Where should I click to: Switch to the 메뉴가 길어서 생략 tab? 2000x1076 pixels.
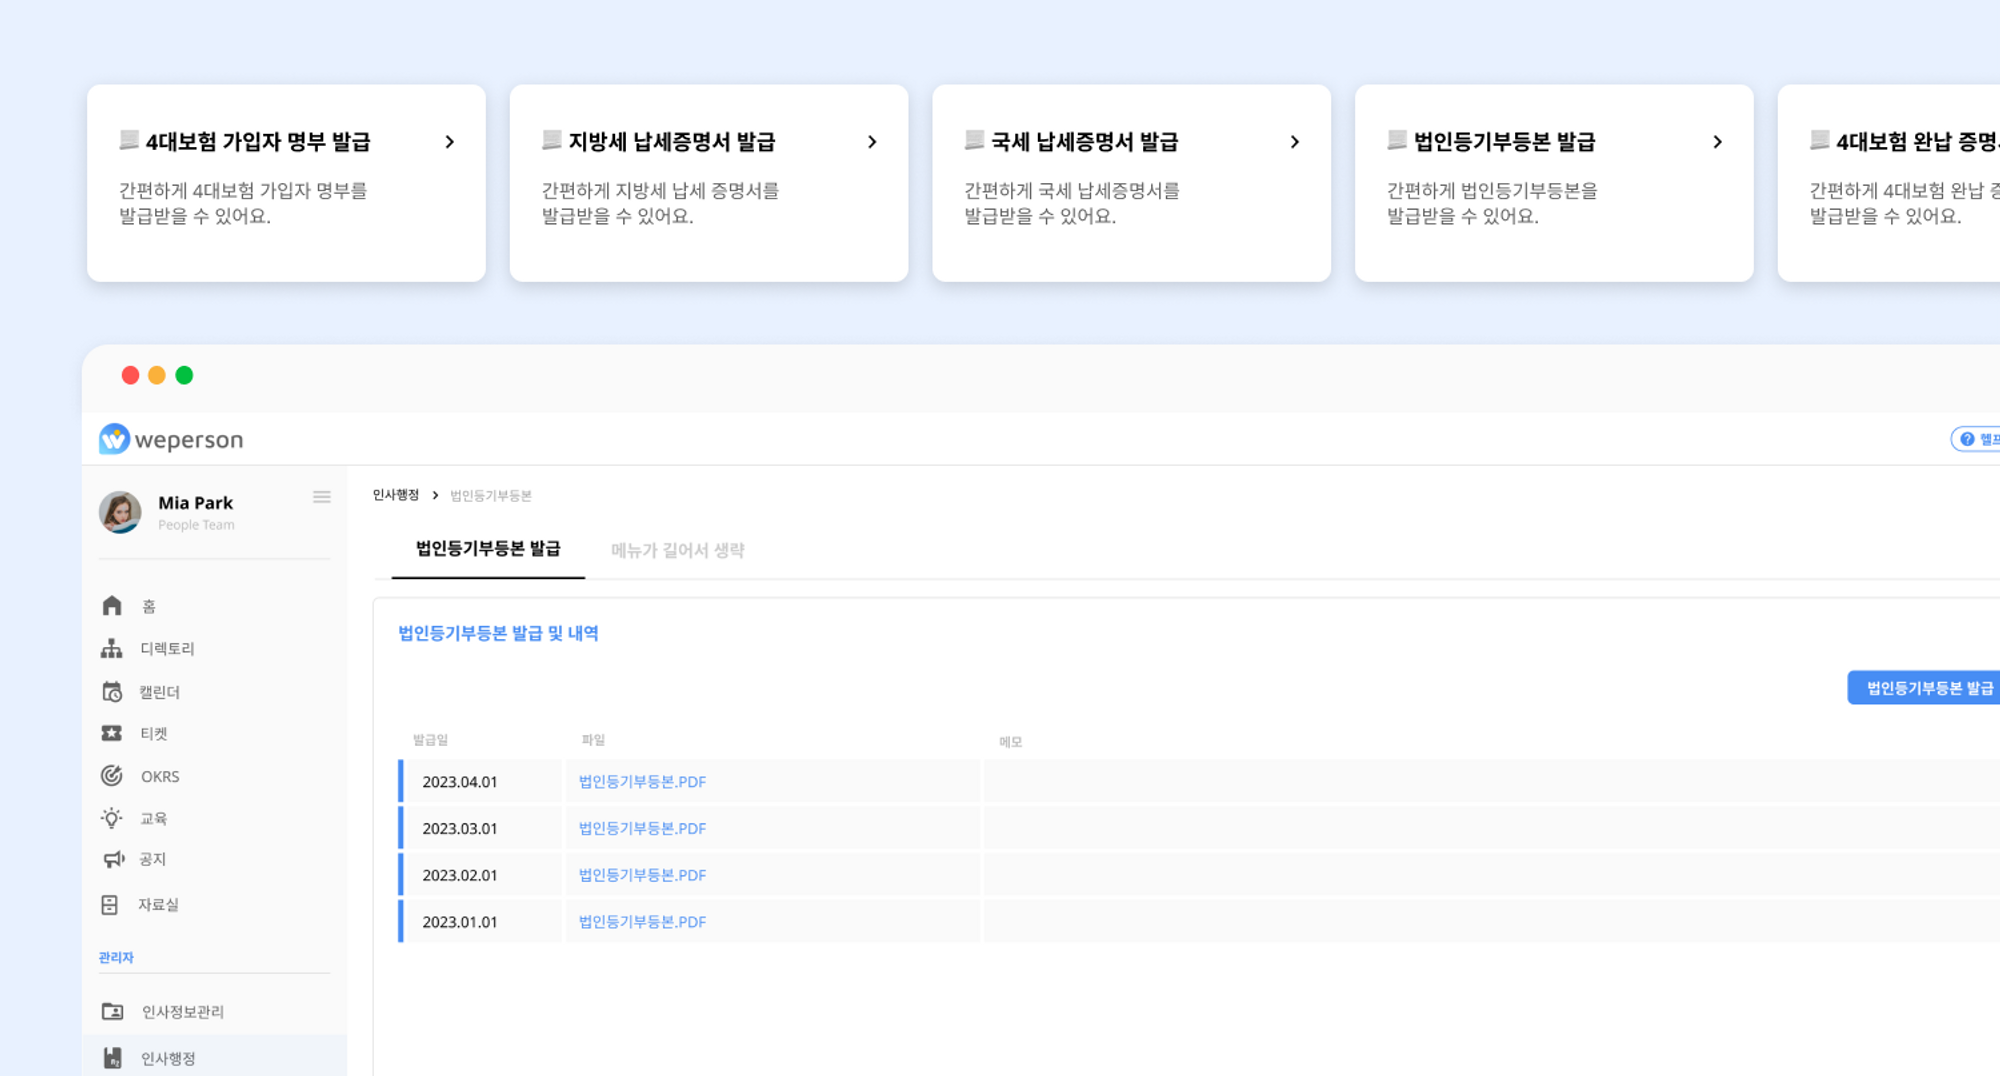click(x=678, y=550)
